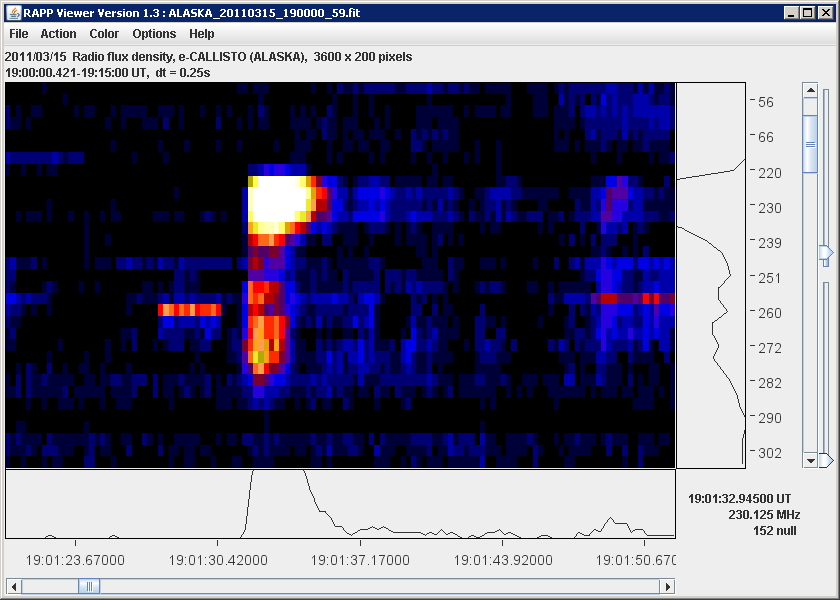The height and width of the screenshot is (600, 840).
Task: Click the 302 frequency axis label
Action: pos(769,453)
